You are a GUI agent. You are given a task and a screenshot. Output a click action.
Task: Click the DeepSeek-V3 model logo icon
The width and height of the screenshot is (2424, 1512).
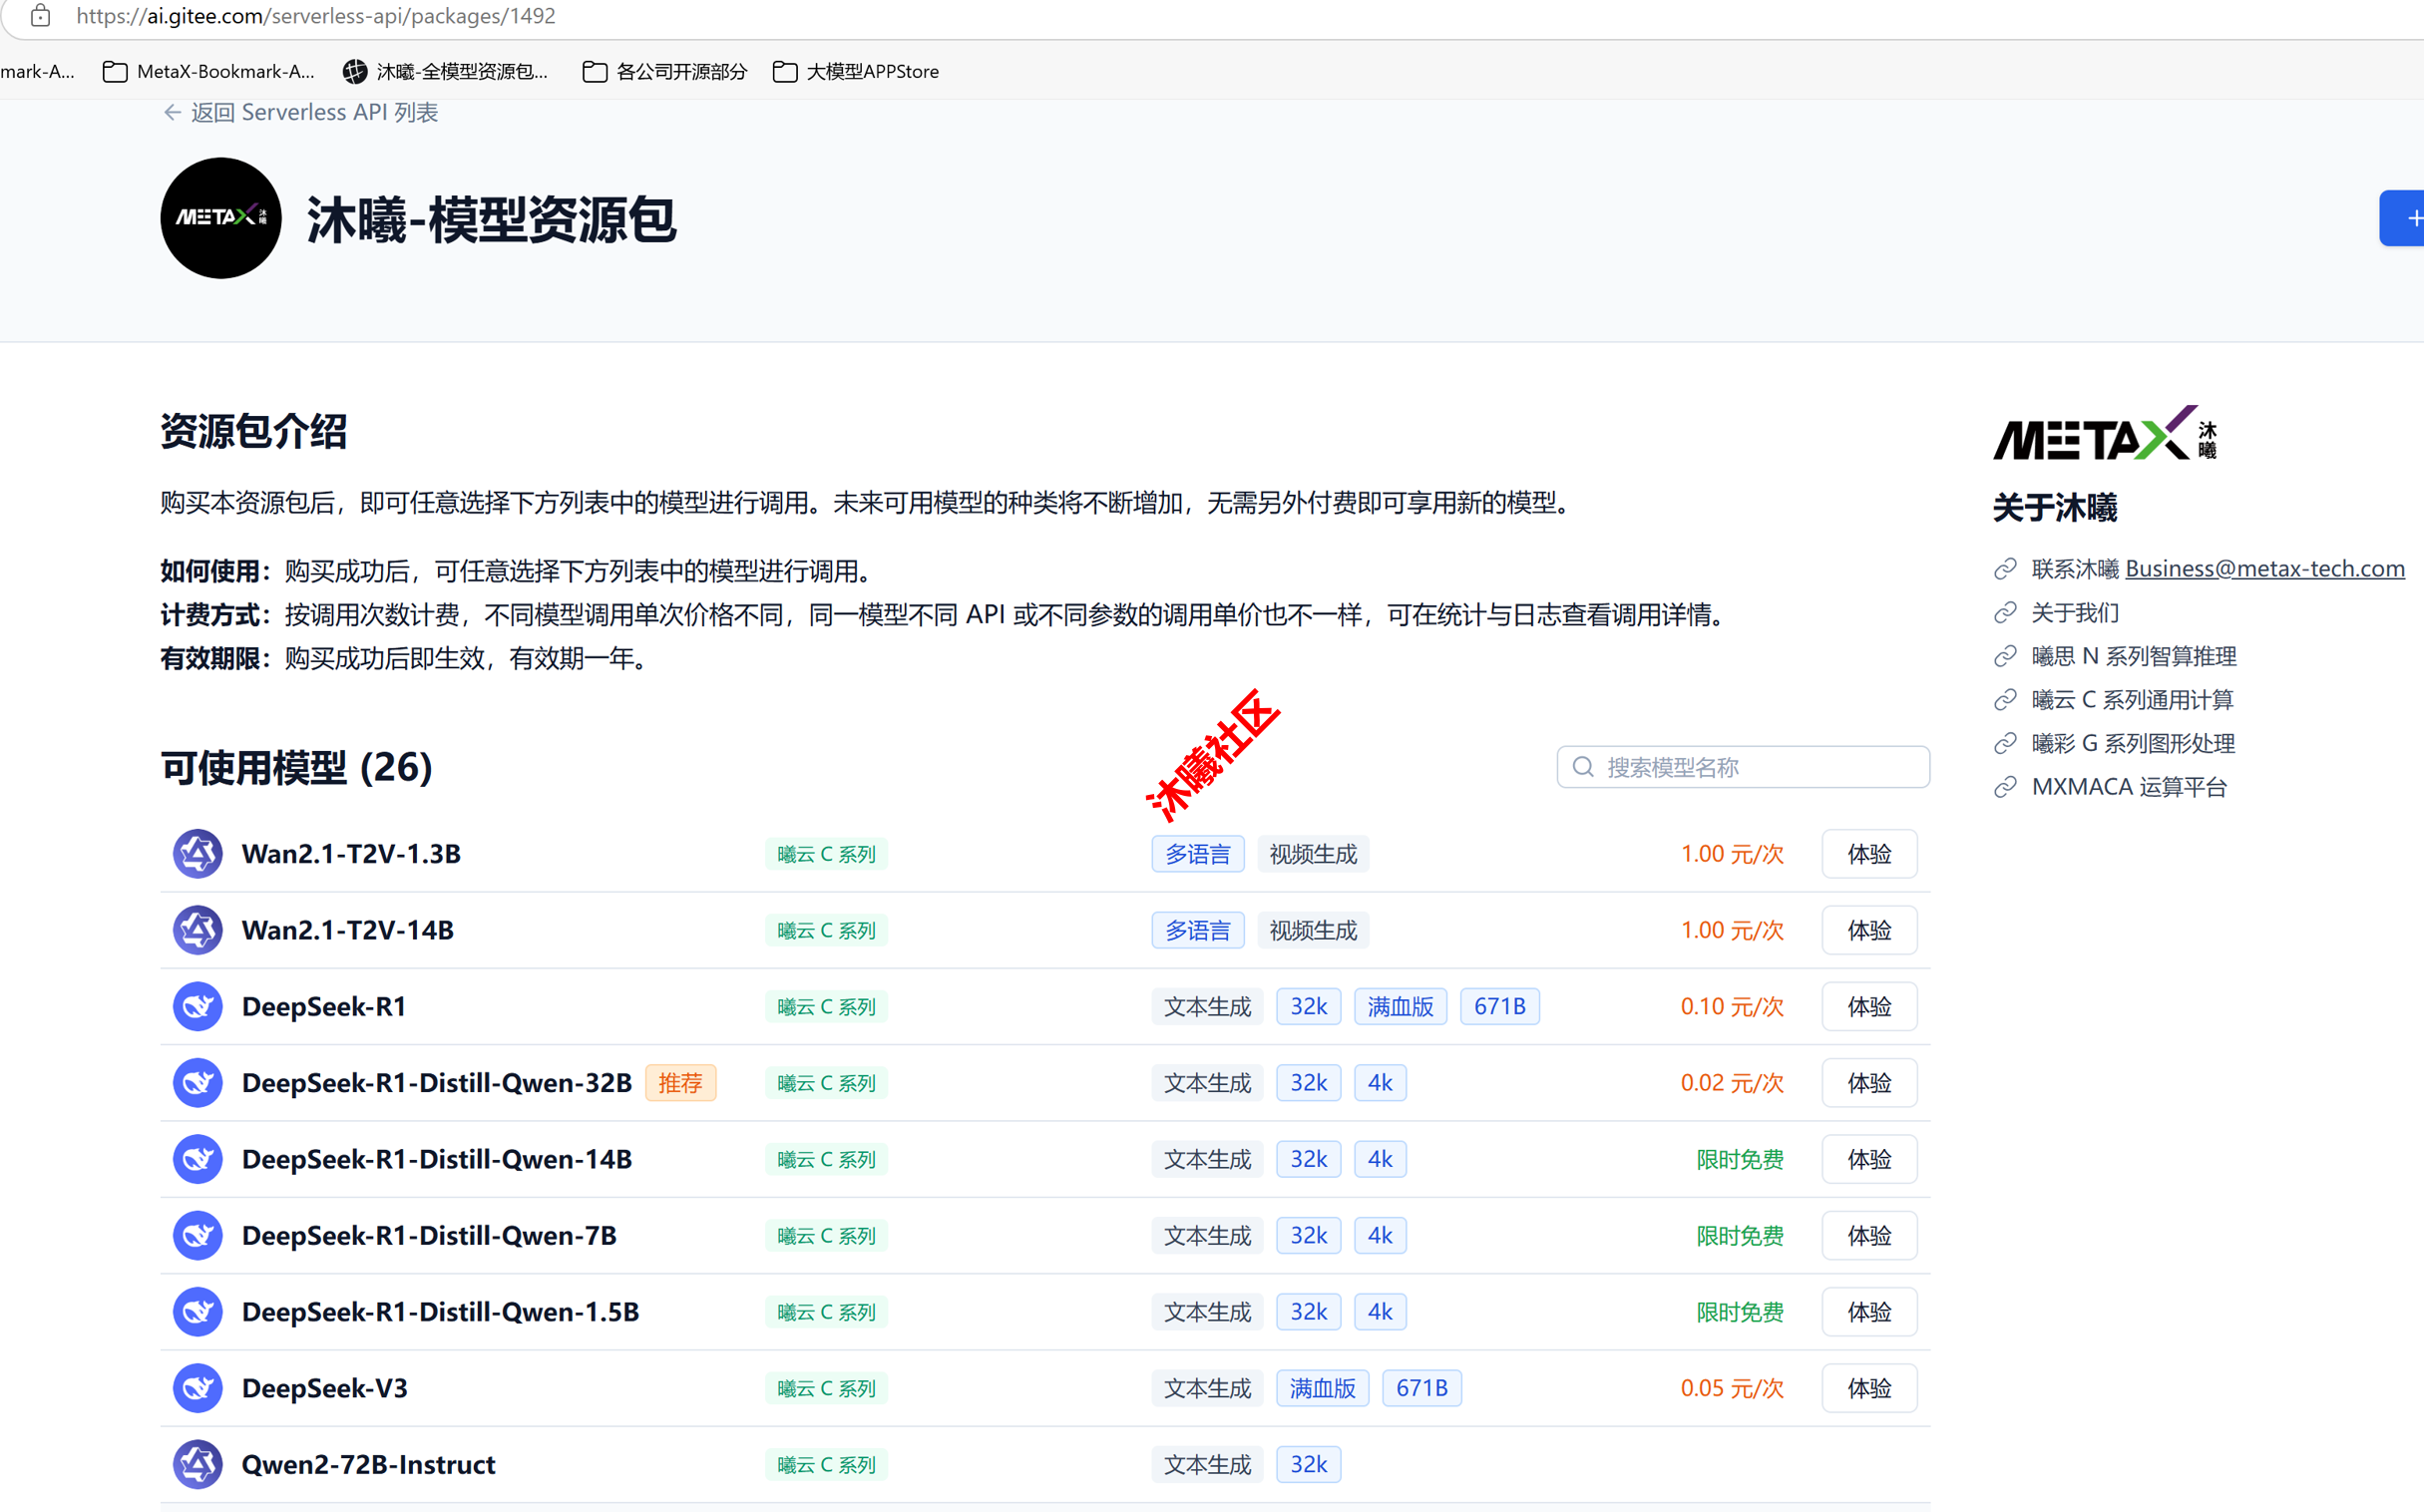click(x=198, y=1388)
